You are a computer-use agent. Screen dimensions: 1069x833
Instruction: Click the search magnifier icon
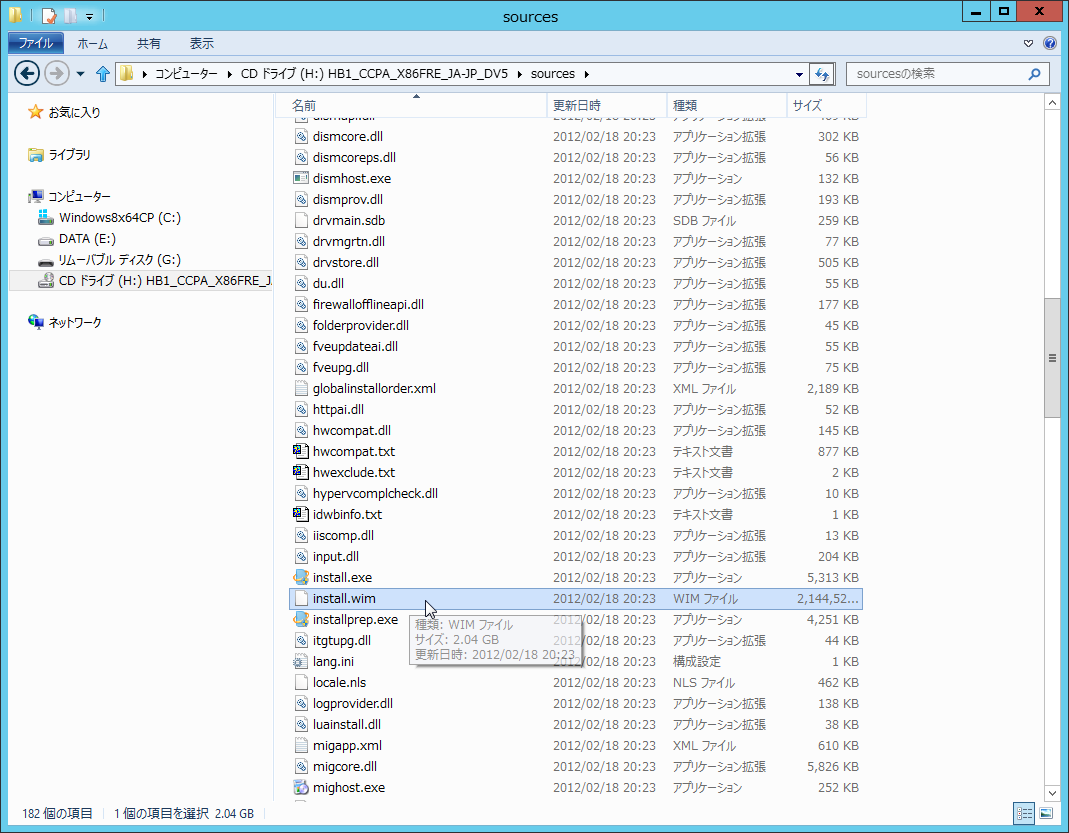1034,74
